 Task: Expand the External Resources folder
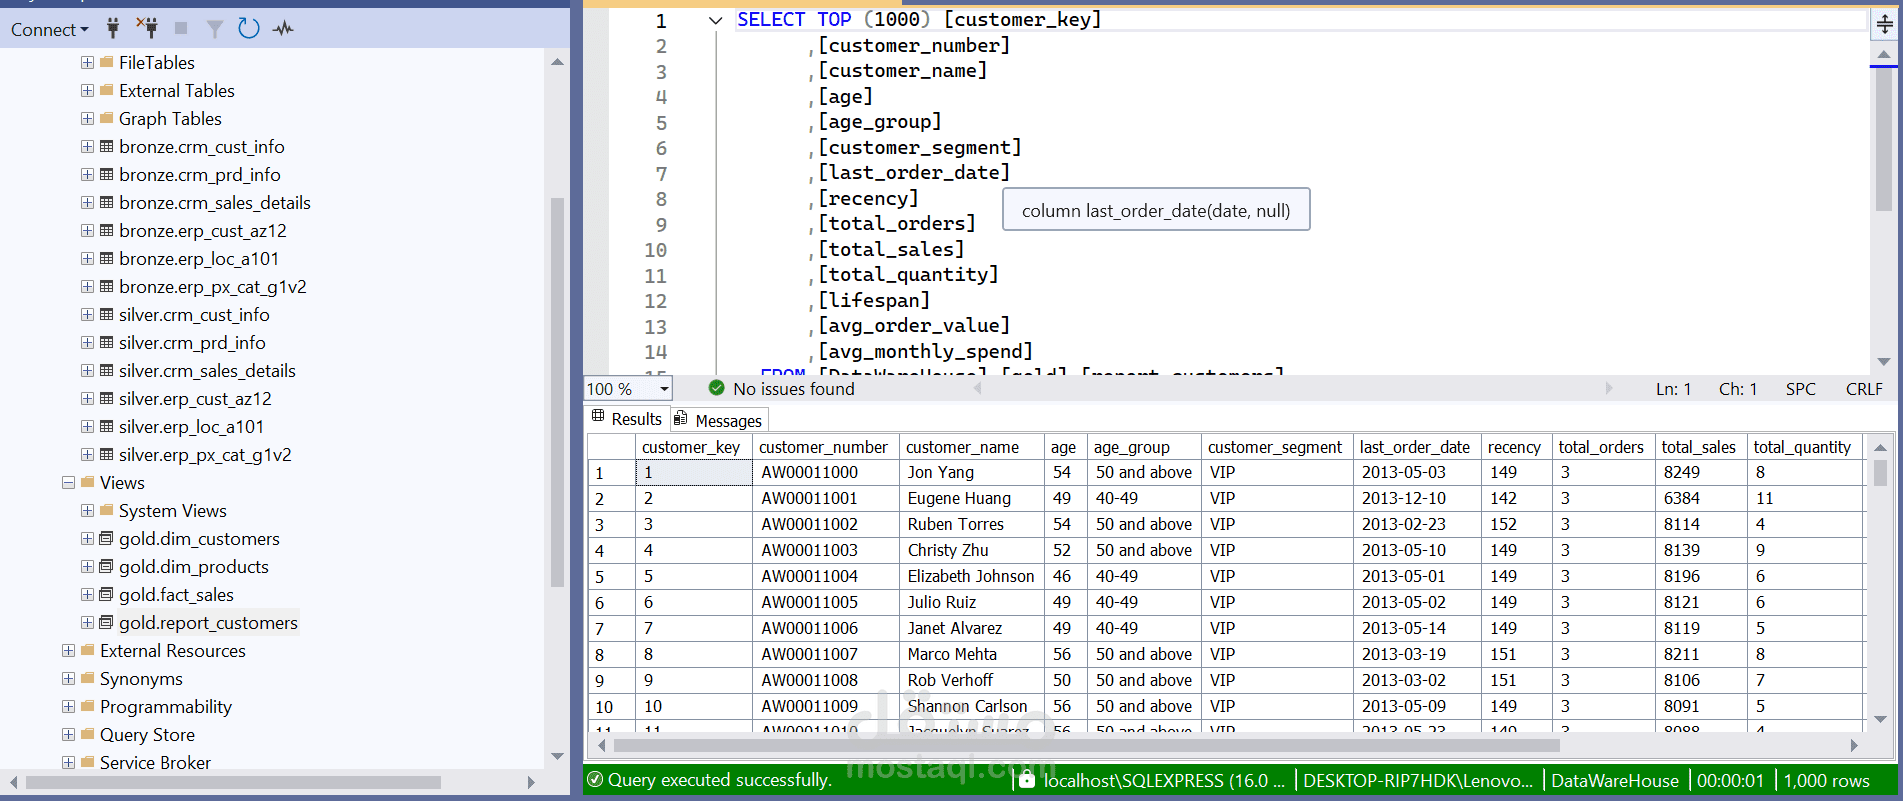pyautogui.click(x=68, y=650)
